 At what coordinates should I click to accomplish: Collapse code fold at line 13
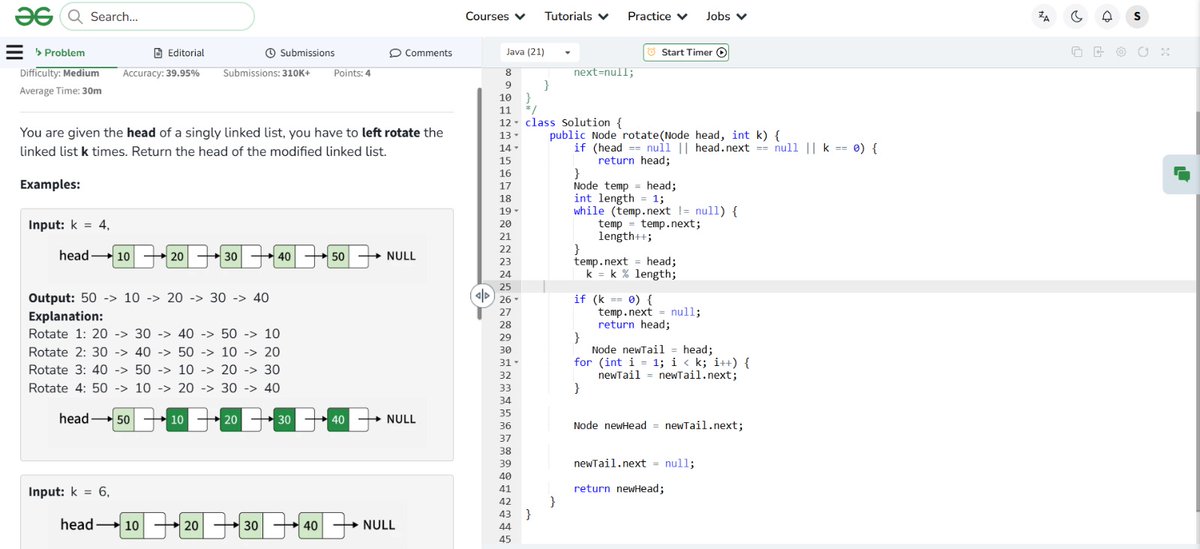(517, 135)
